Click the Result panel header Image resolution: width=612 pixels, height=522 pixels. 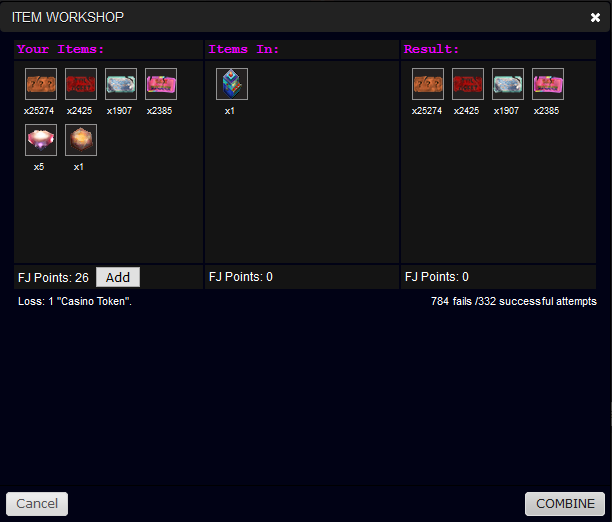[x=431, y=49]
